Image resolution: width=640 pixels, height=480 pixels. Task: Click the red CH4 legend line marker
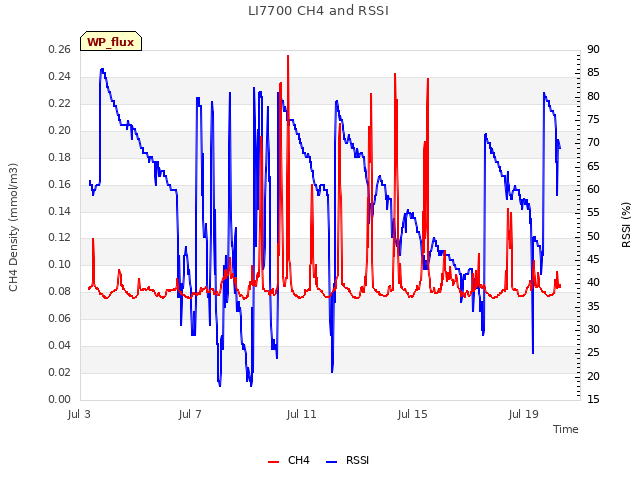coord(273,462)
